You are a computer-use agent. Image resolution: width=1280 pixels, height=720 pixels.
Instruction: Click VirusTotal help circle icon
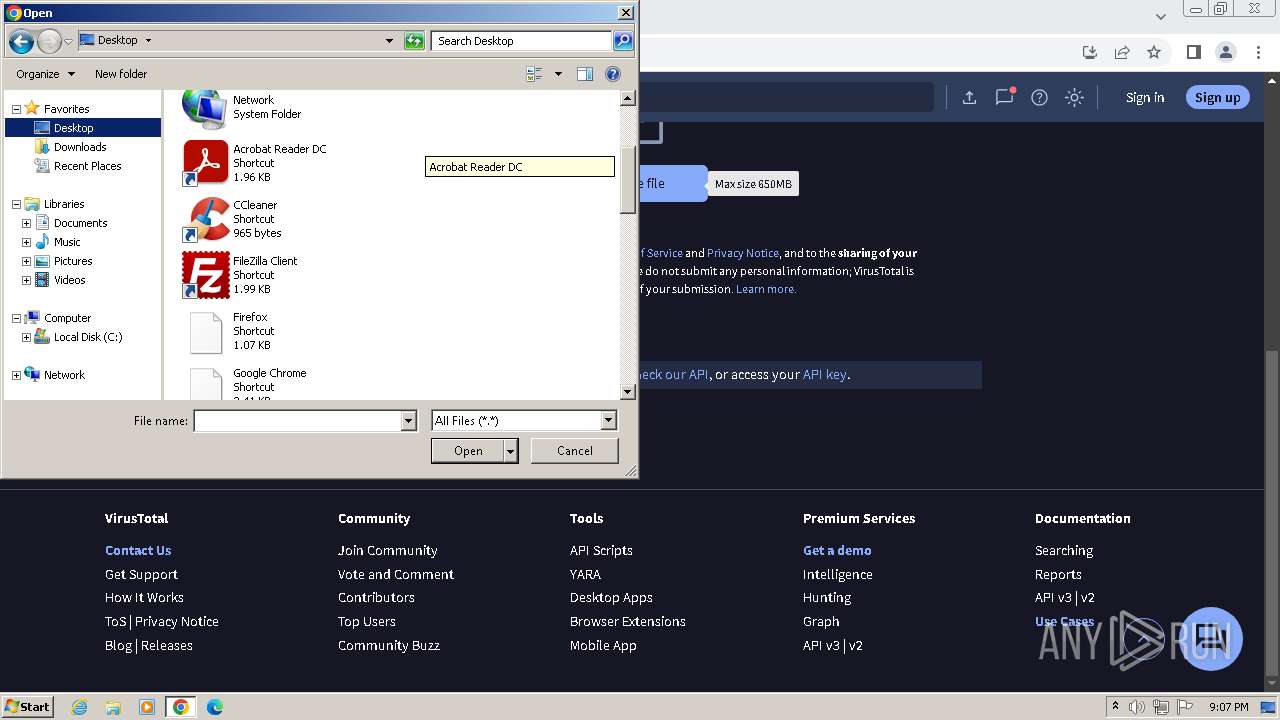(1040, 97)
